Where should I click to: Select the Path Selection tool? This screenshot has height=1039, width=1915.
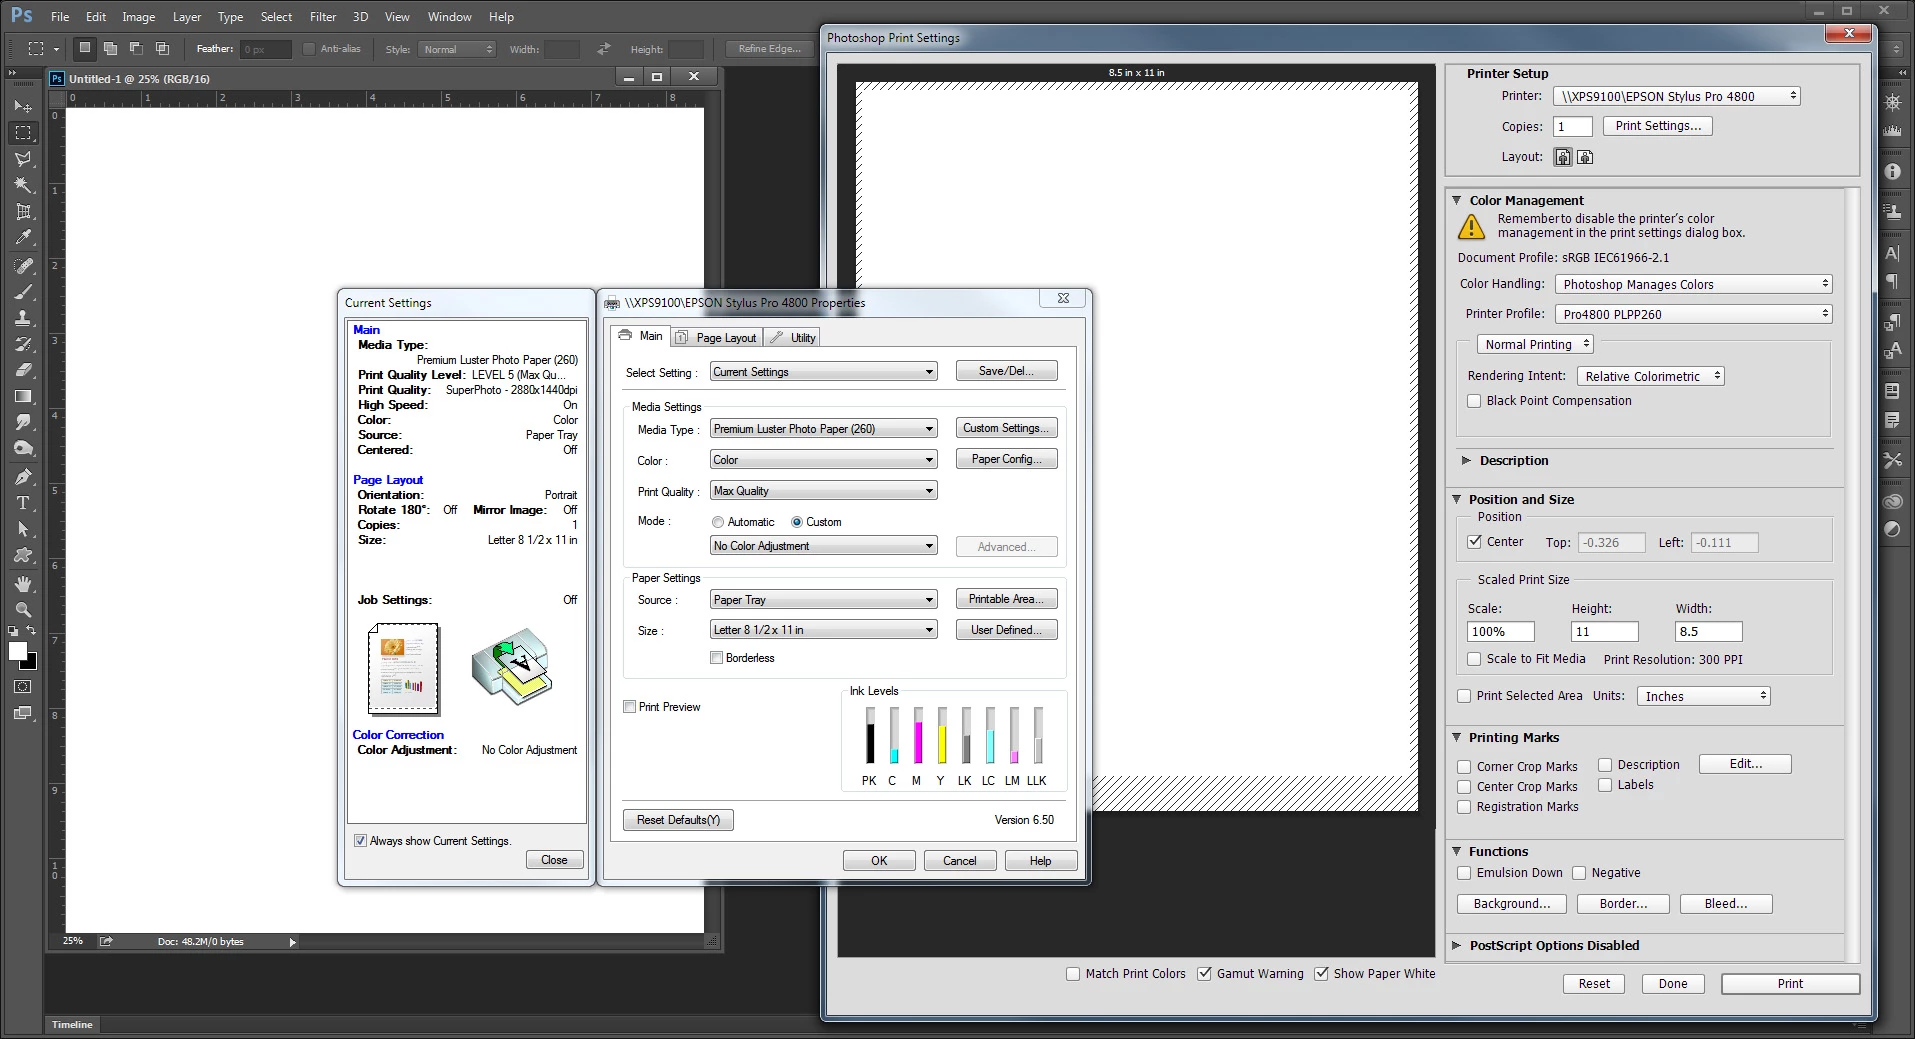click(23, 529)
